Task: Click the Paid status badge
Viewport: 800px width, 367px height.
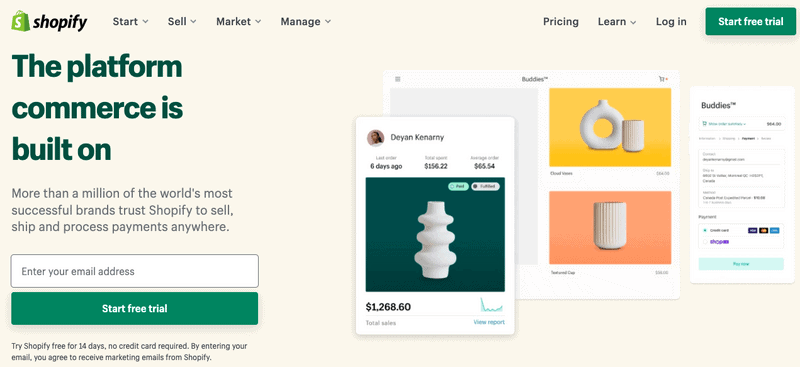Action: point(458,186)
